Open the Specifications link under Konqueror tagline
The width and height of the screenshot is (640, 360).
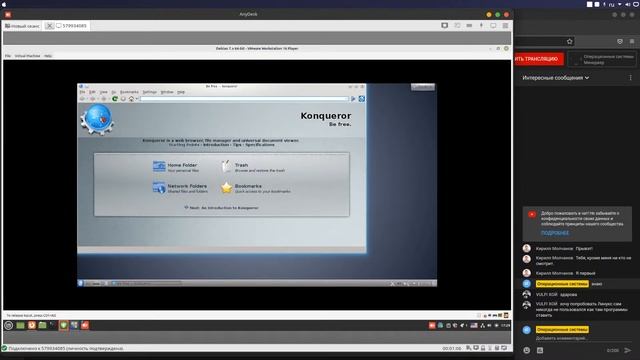(x=260, y=145)
